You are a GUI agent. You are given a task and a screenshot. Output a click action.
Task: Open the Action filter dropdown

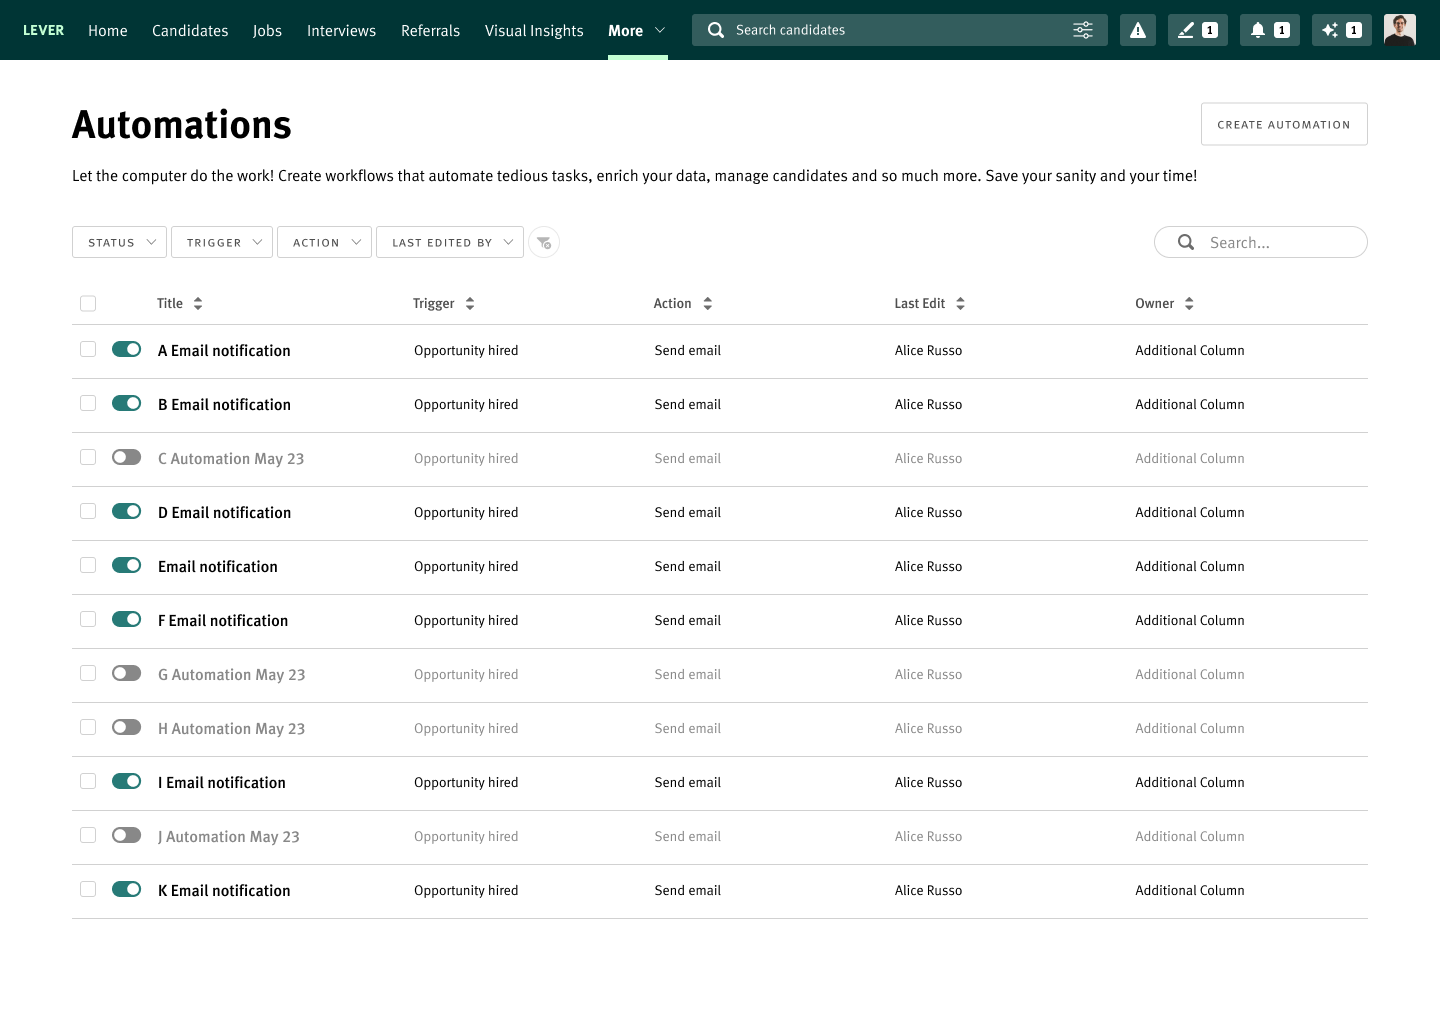pos(325,242)
